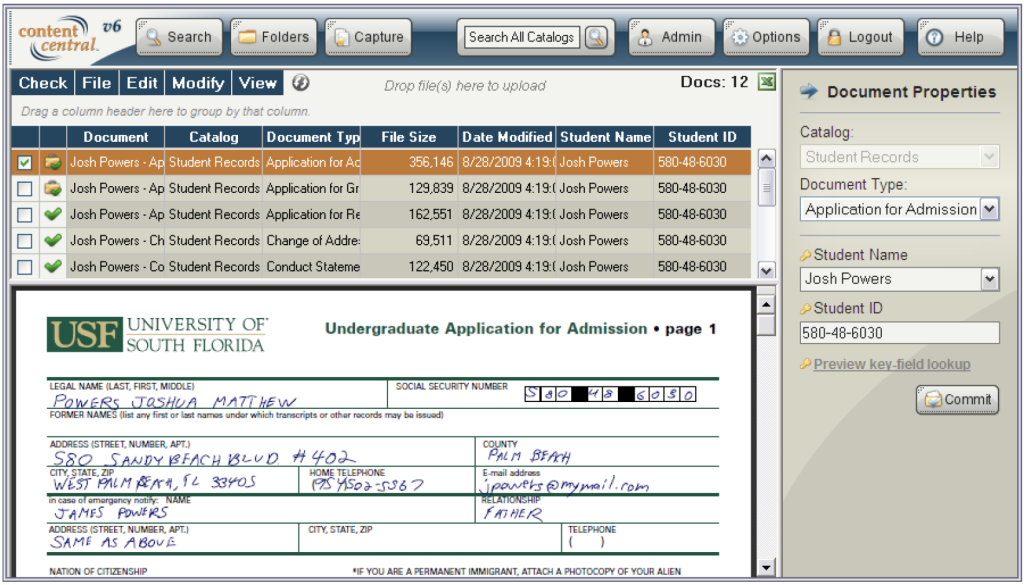
Task: Click the magnifier search-all-catalogs icon
Action: (x=596, y=37)
